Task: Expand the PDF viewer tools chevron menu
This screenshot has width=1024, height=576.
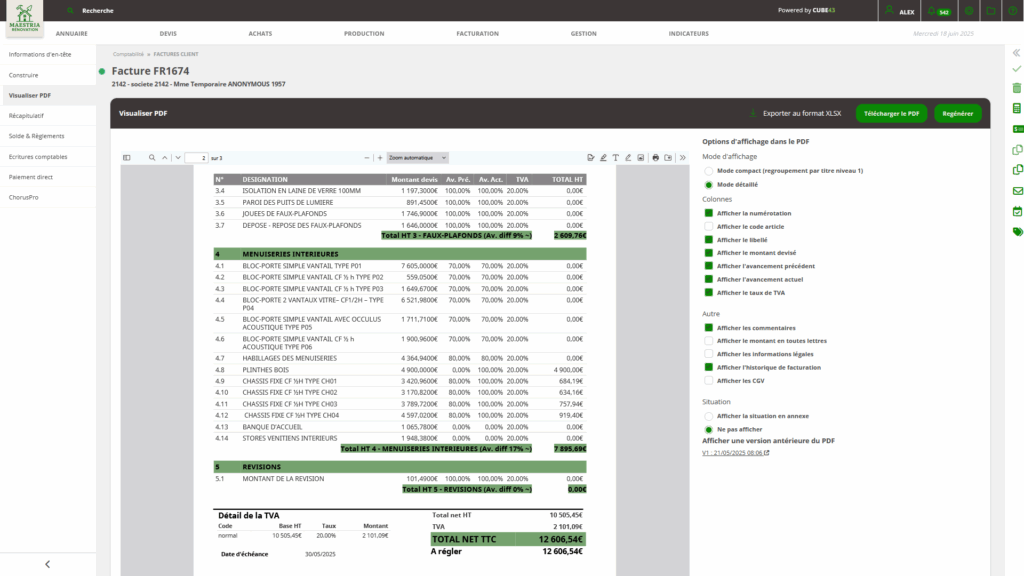Action: [682, 158]
